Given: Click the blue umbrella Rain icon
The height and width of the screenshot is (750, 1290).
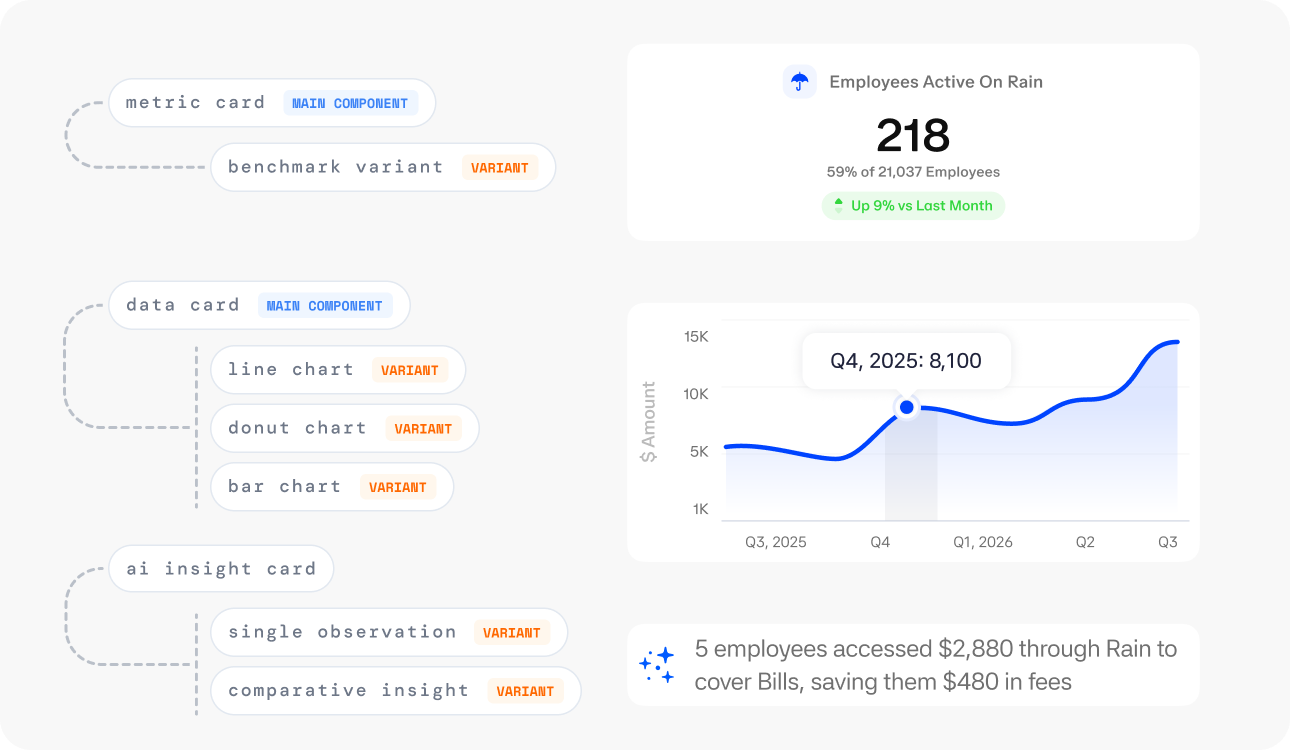Looking at the screenshot, I should click(x=800, y=82).
